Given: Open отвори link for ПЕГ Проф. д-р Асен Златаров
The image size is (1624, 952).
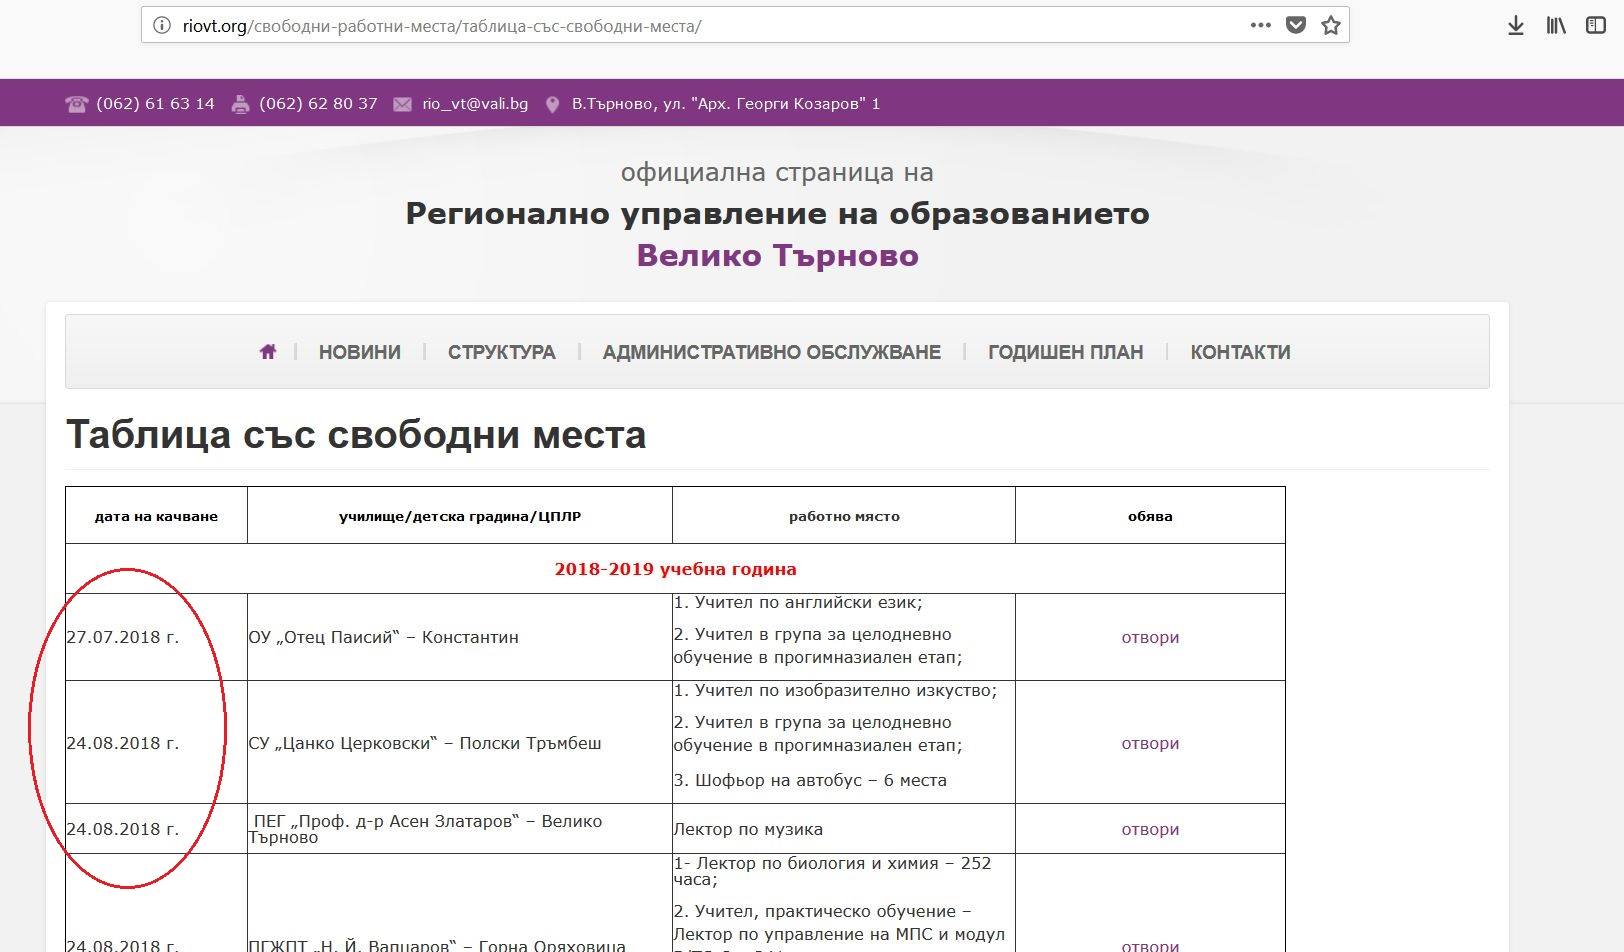Looking at the screenshot, I should coord(1150,829).
